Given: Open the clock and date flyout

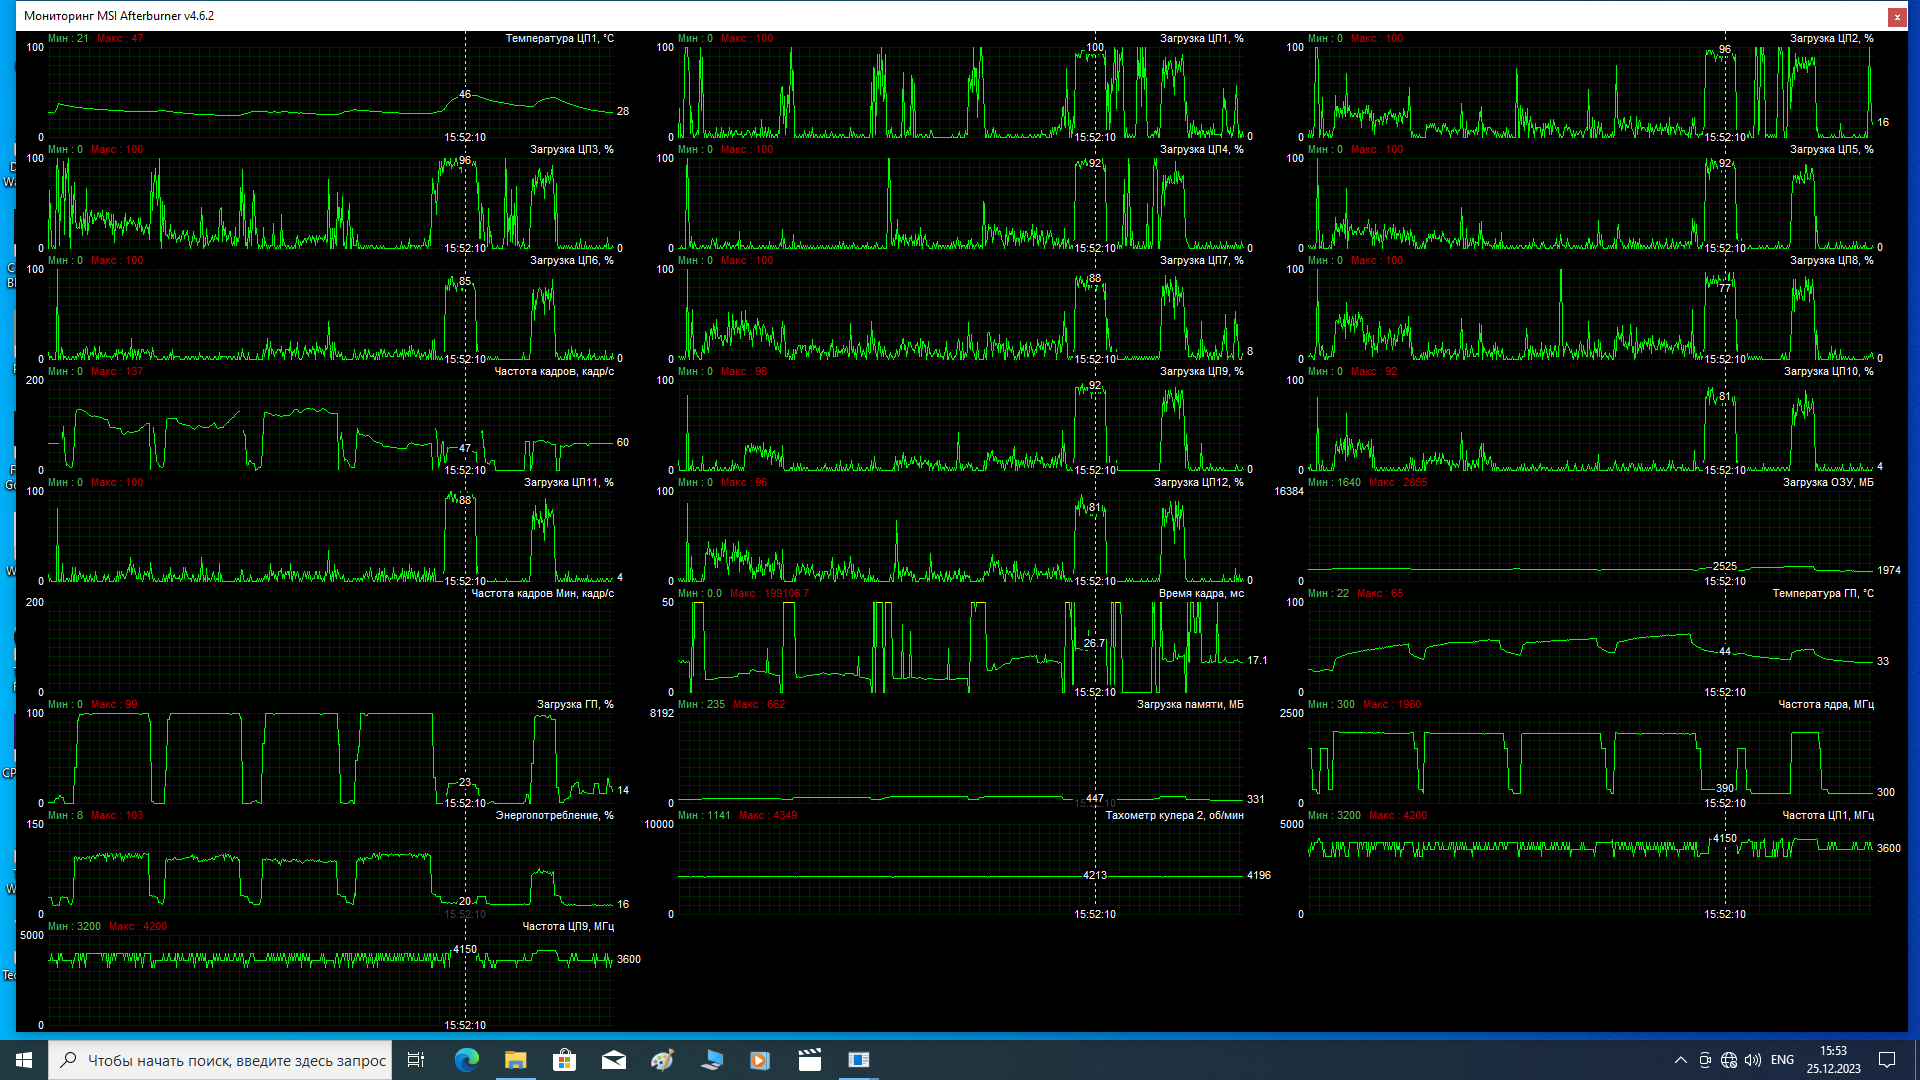Looking at the screenshot, I should point(1833,1060).
